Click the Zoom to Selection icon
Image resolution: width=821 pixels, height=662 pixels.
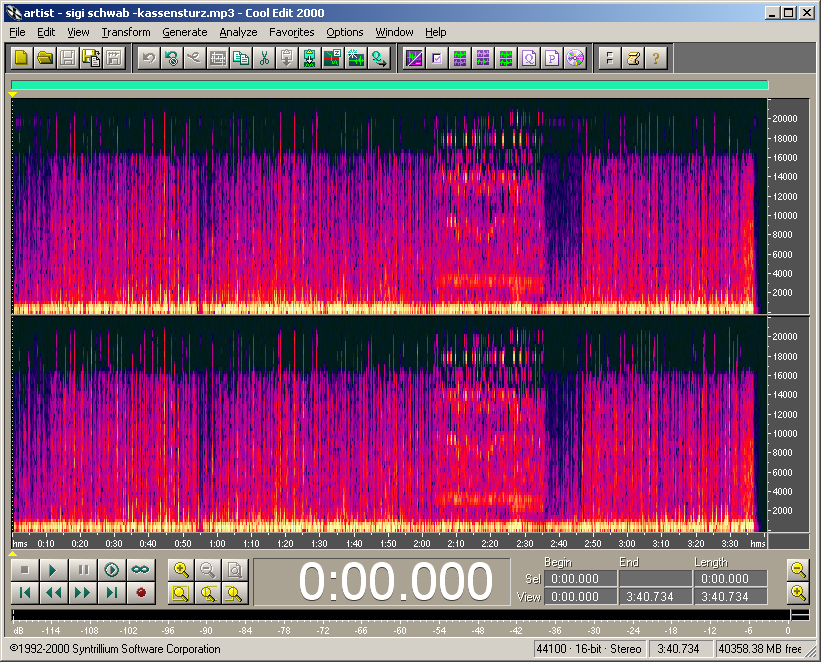[x=181, y=593]
